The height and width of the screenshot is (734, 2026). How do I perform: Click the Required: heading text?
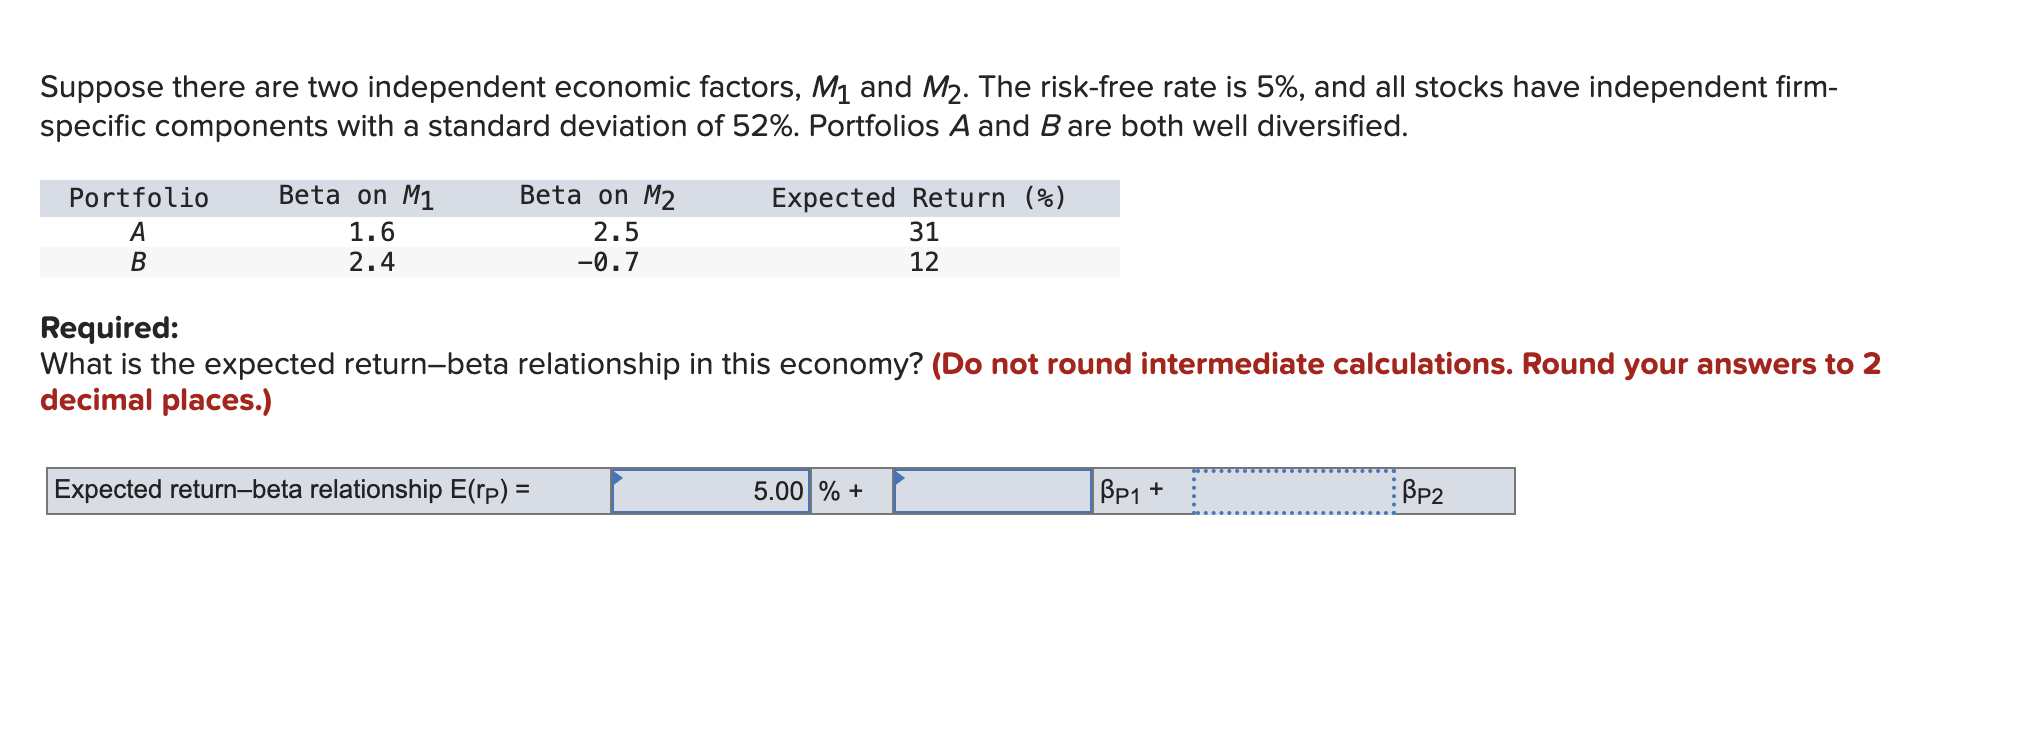click(x=109, y=327)
